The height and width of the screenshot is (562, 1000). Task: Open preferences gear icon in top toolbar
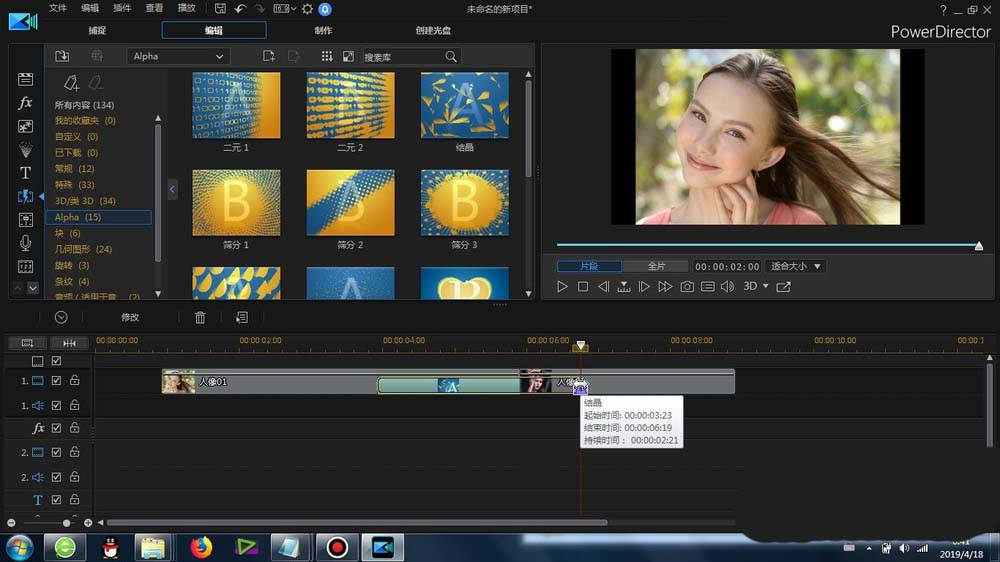tap(307, 9)
